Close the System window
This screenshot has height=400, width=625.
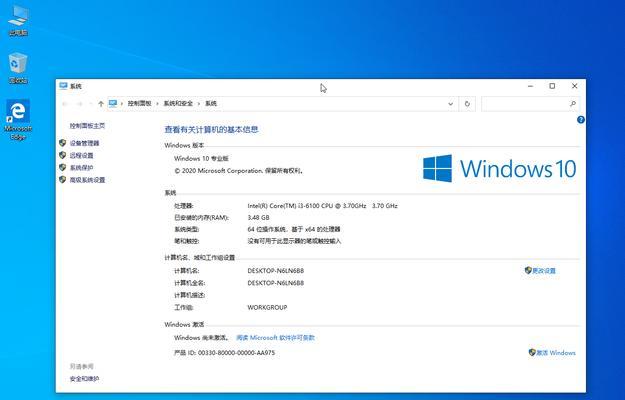point(574,86)
